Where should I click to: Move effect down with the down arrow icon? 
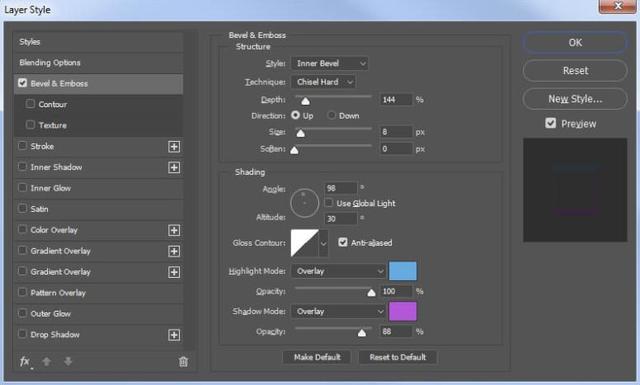pyautogui.click(x=68, y=361)
